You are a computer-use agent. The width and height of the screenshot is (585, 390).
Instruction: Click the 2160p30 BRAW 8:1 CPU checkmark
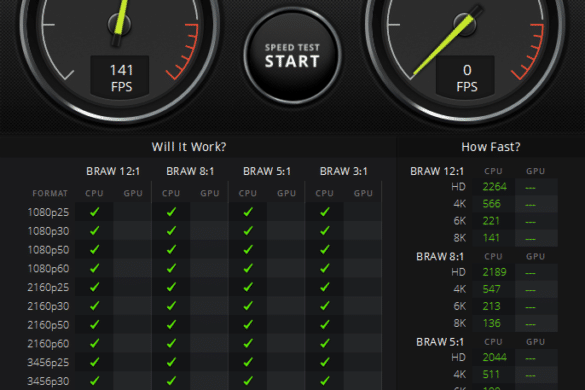point(171,306)
